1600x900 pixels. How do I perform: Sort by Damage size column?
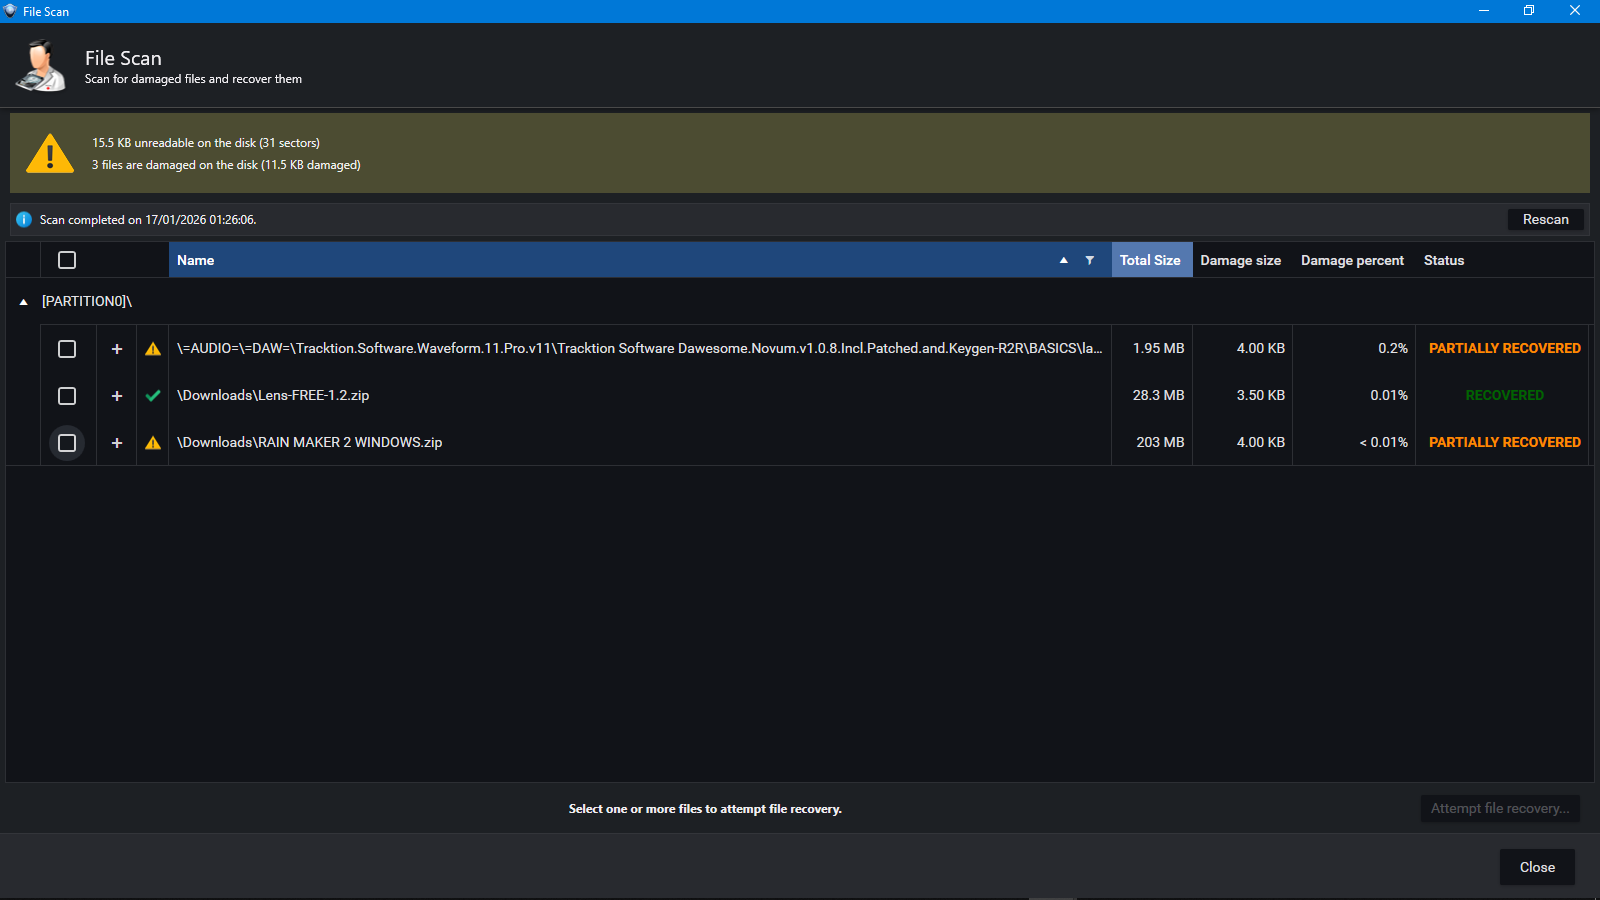click(1240, 260)
